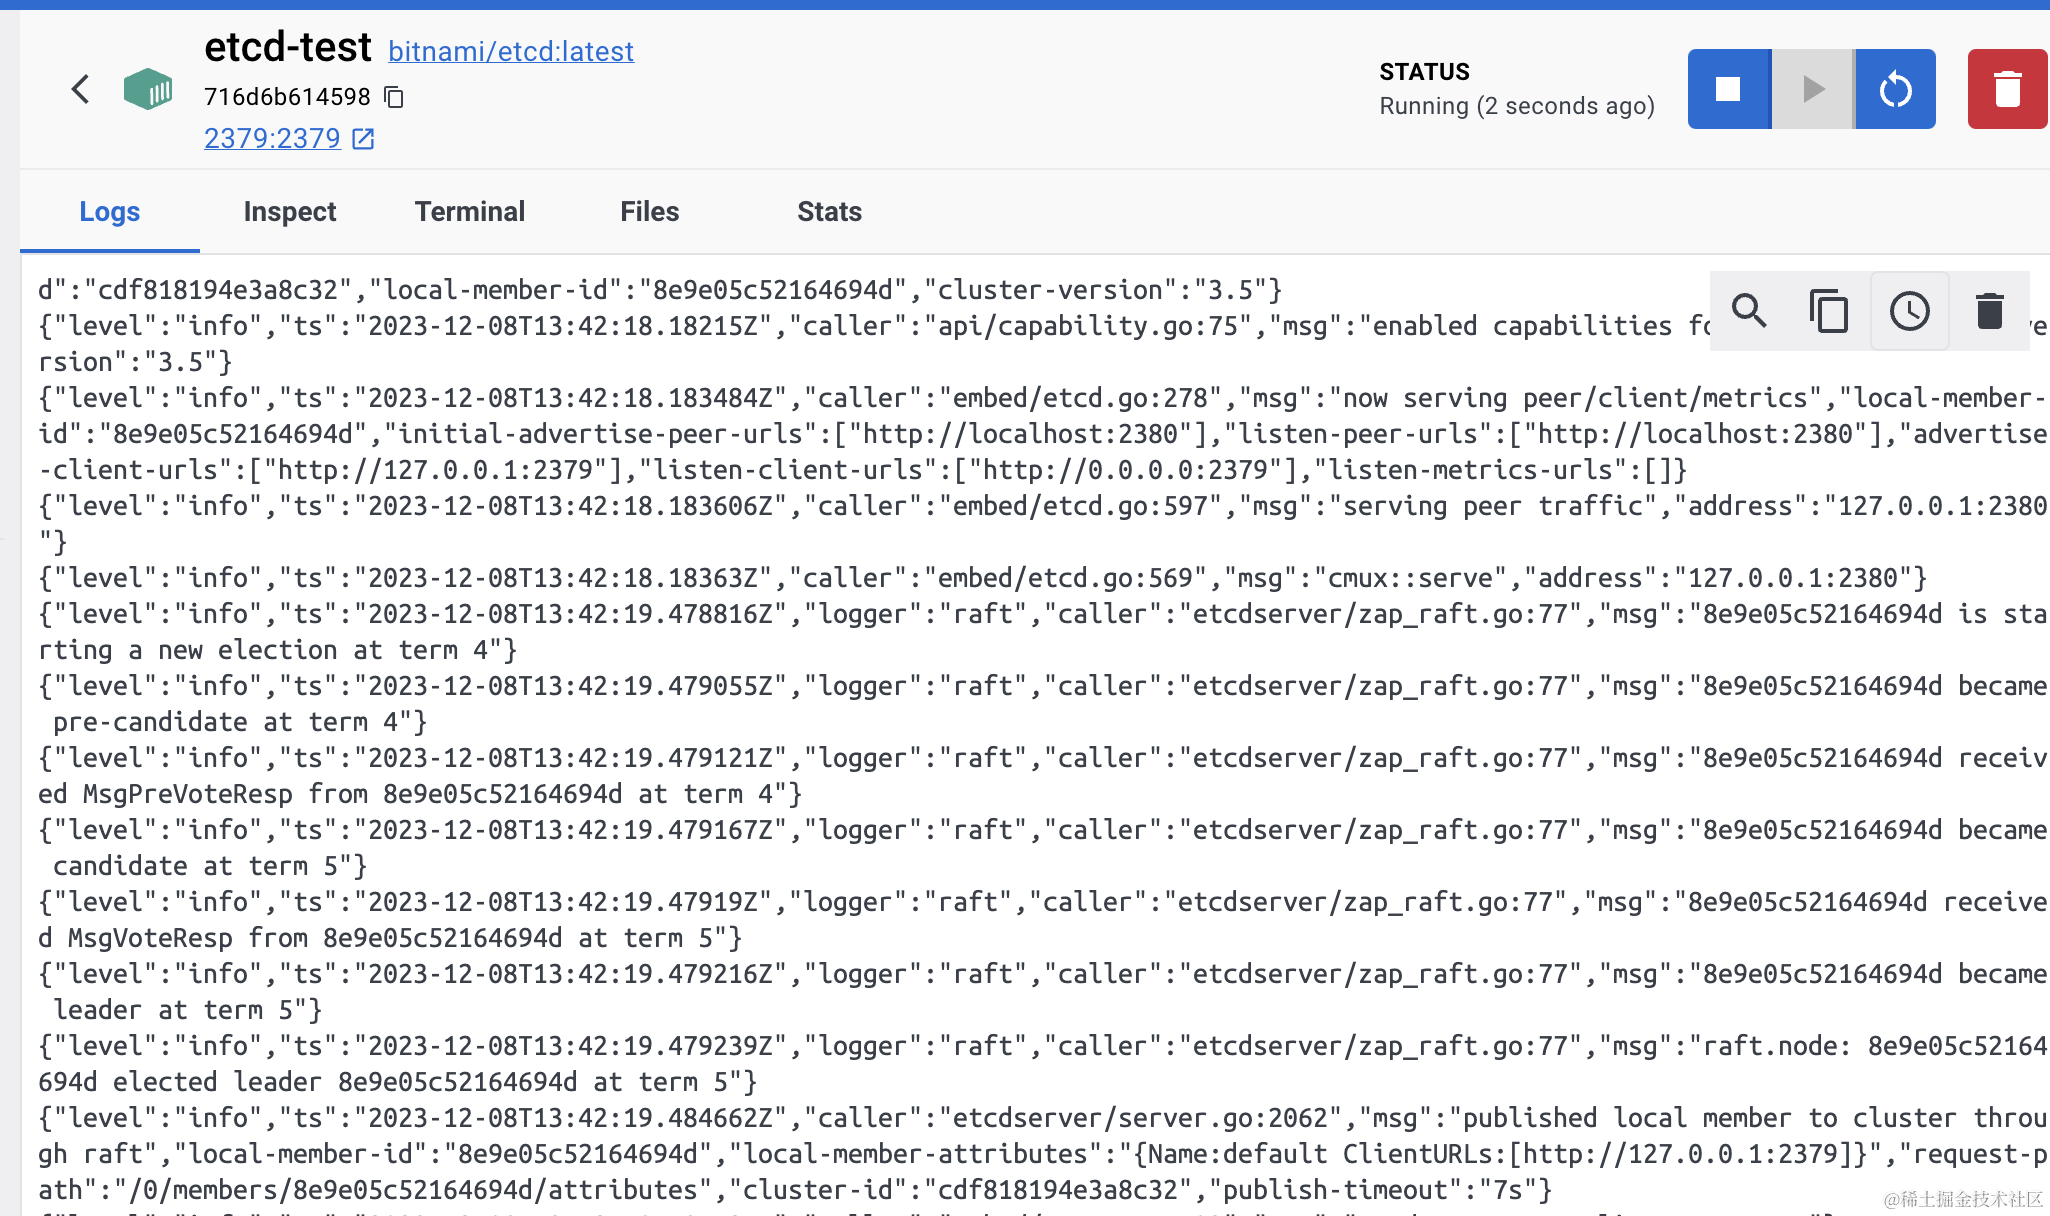Copy logs to clipboard
2050x1216 pixels.
[1829, 311]
